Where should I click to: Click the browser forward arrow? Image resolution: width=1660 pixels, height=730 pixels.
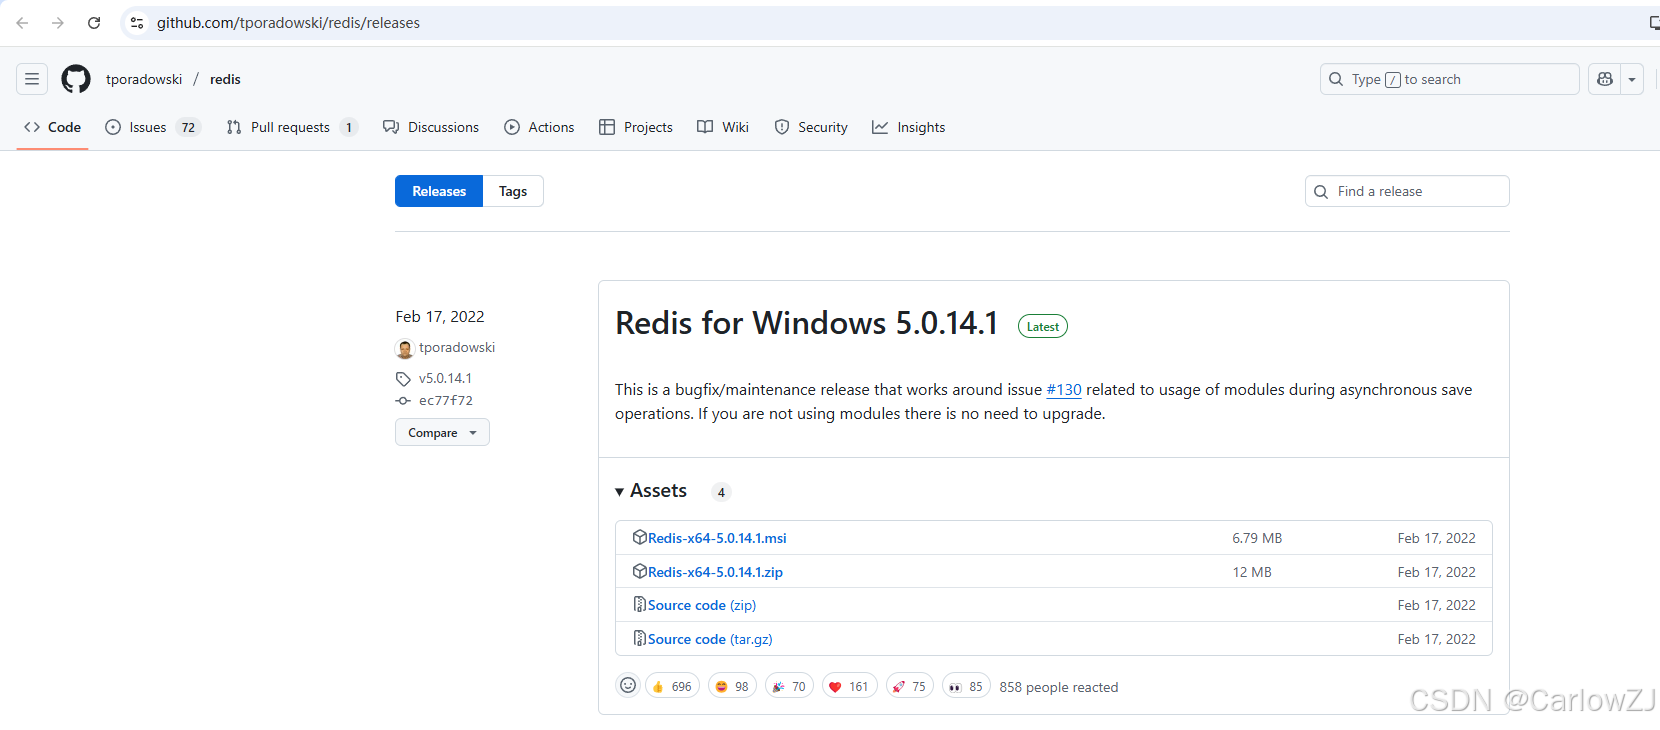[x=58, y=23]
